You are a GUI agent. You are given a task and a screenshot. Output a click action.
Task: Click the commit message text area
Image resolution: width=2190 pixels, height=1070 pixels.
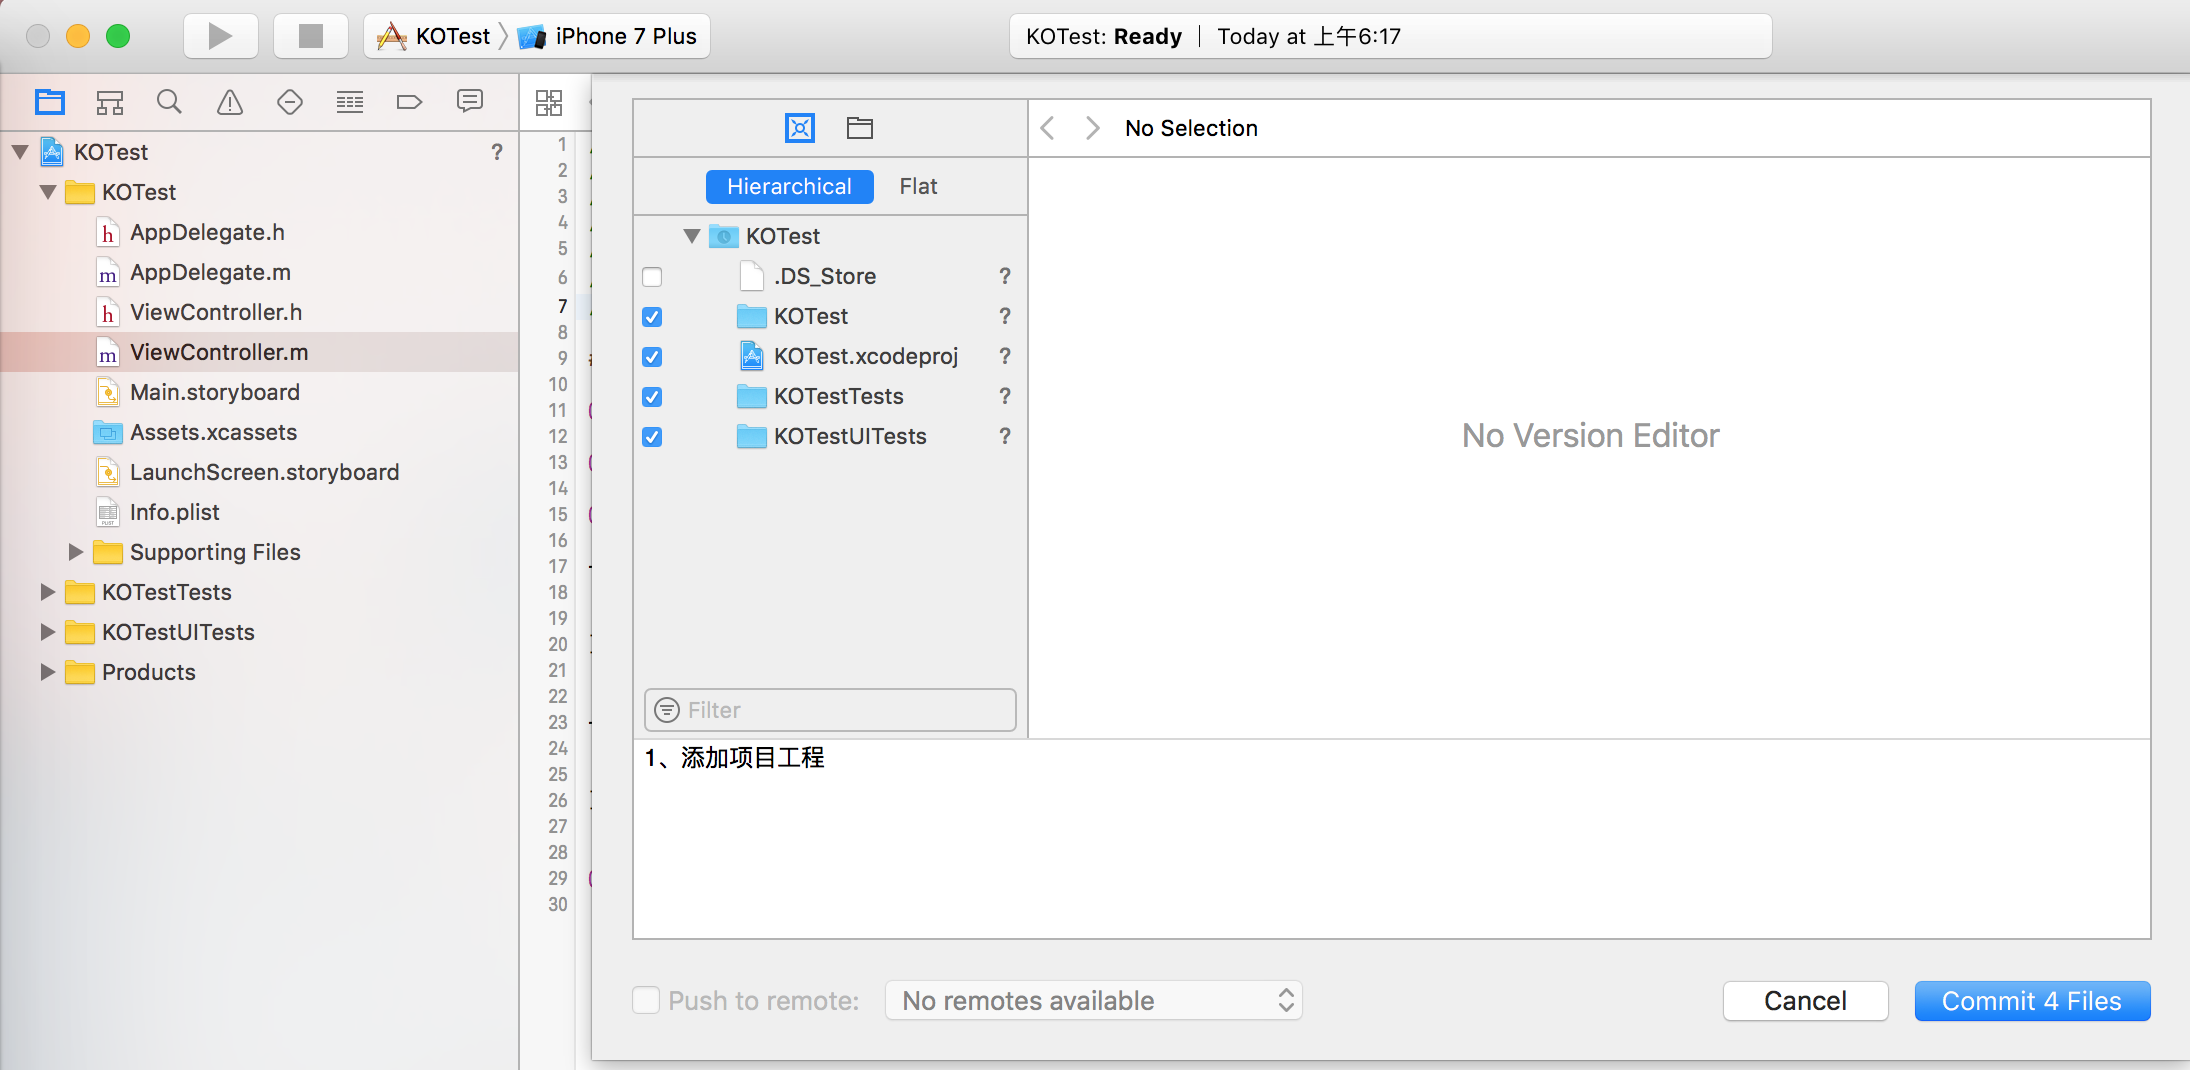1391,839
